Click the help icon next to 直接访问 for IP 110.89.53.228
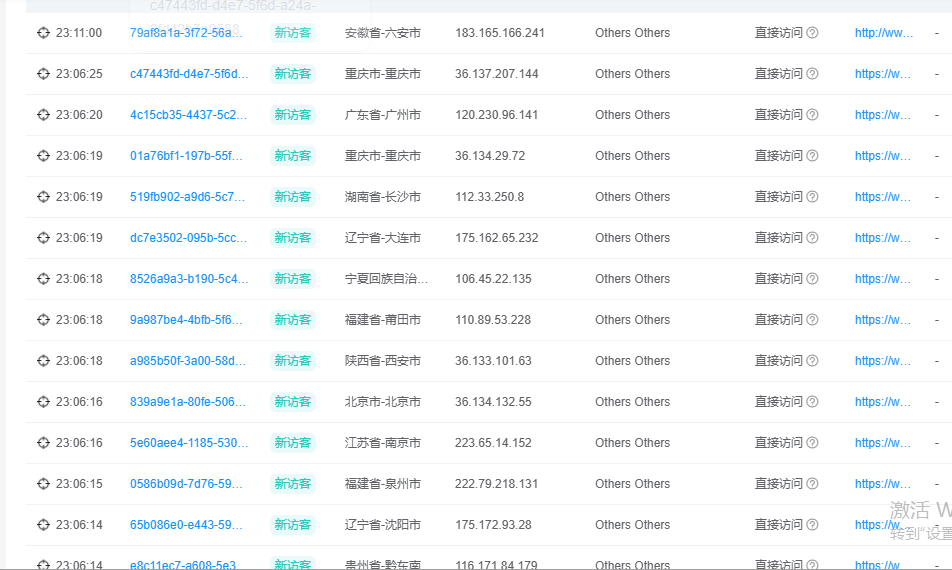 pyautogui.click(x=812, y=320)
